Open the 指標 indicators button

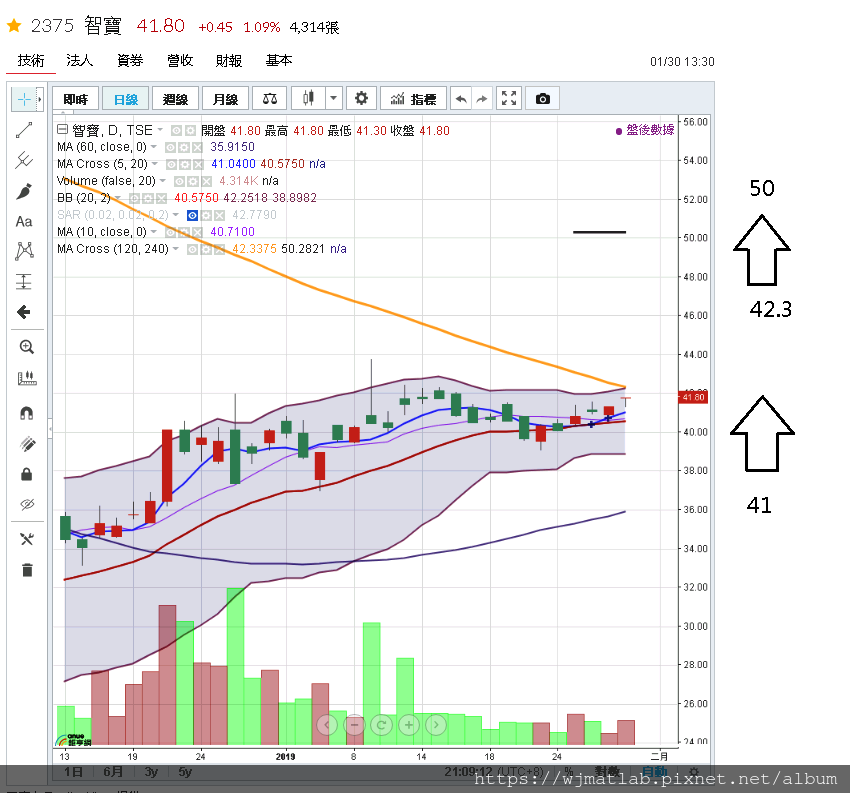click(x=413, y=99)
